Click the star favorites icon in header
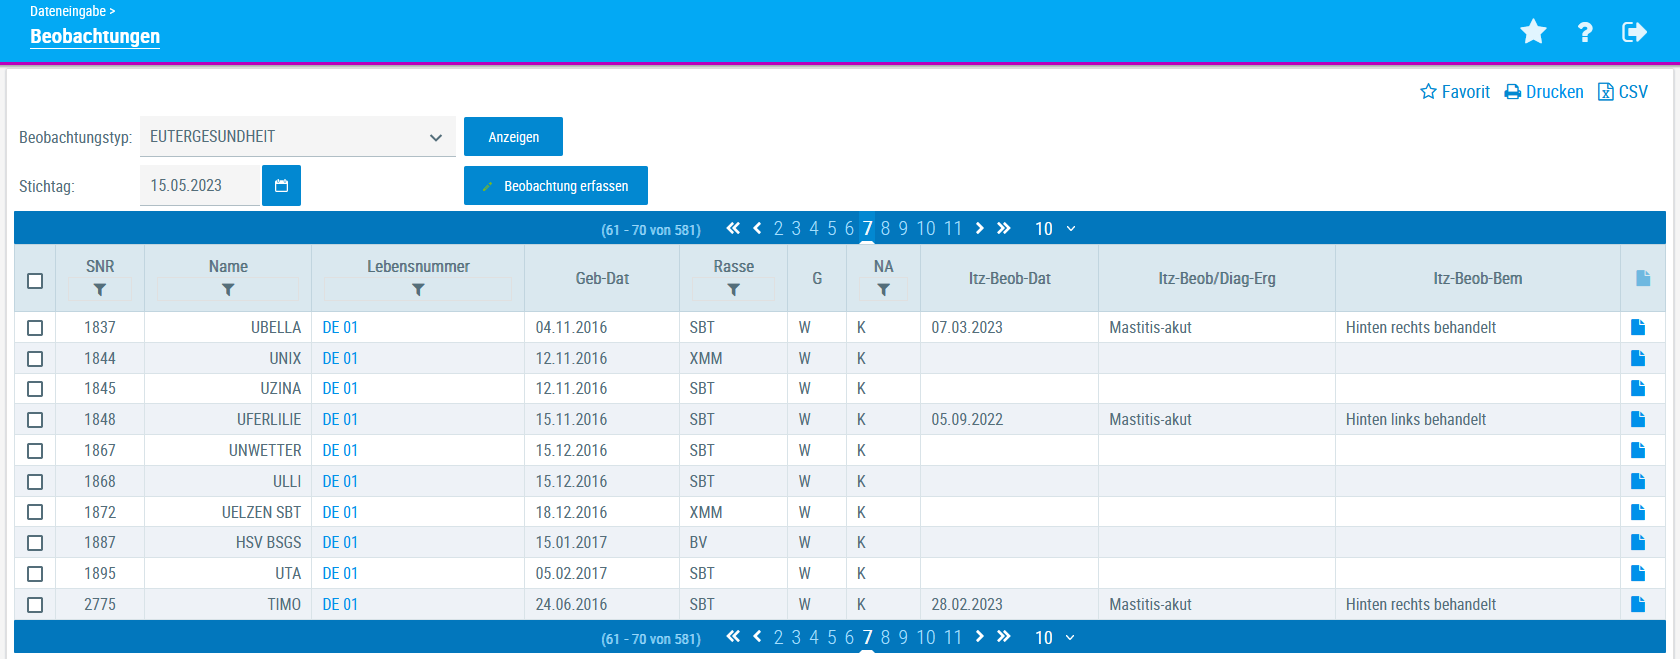 point(1533,32)
